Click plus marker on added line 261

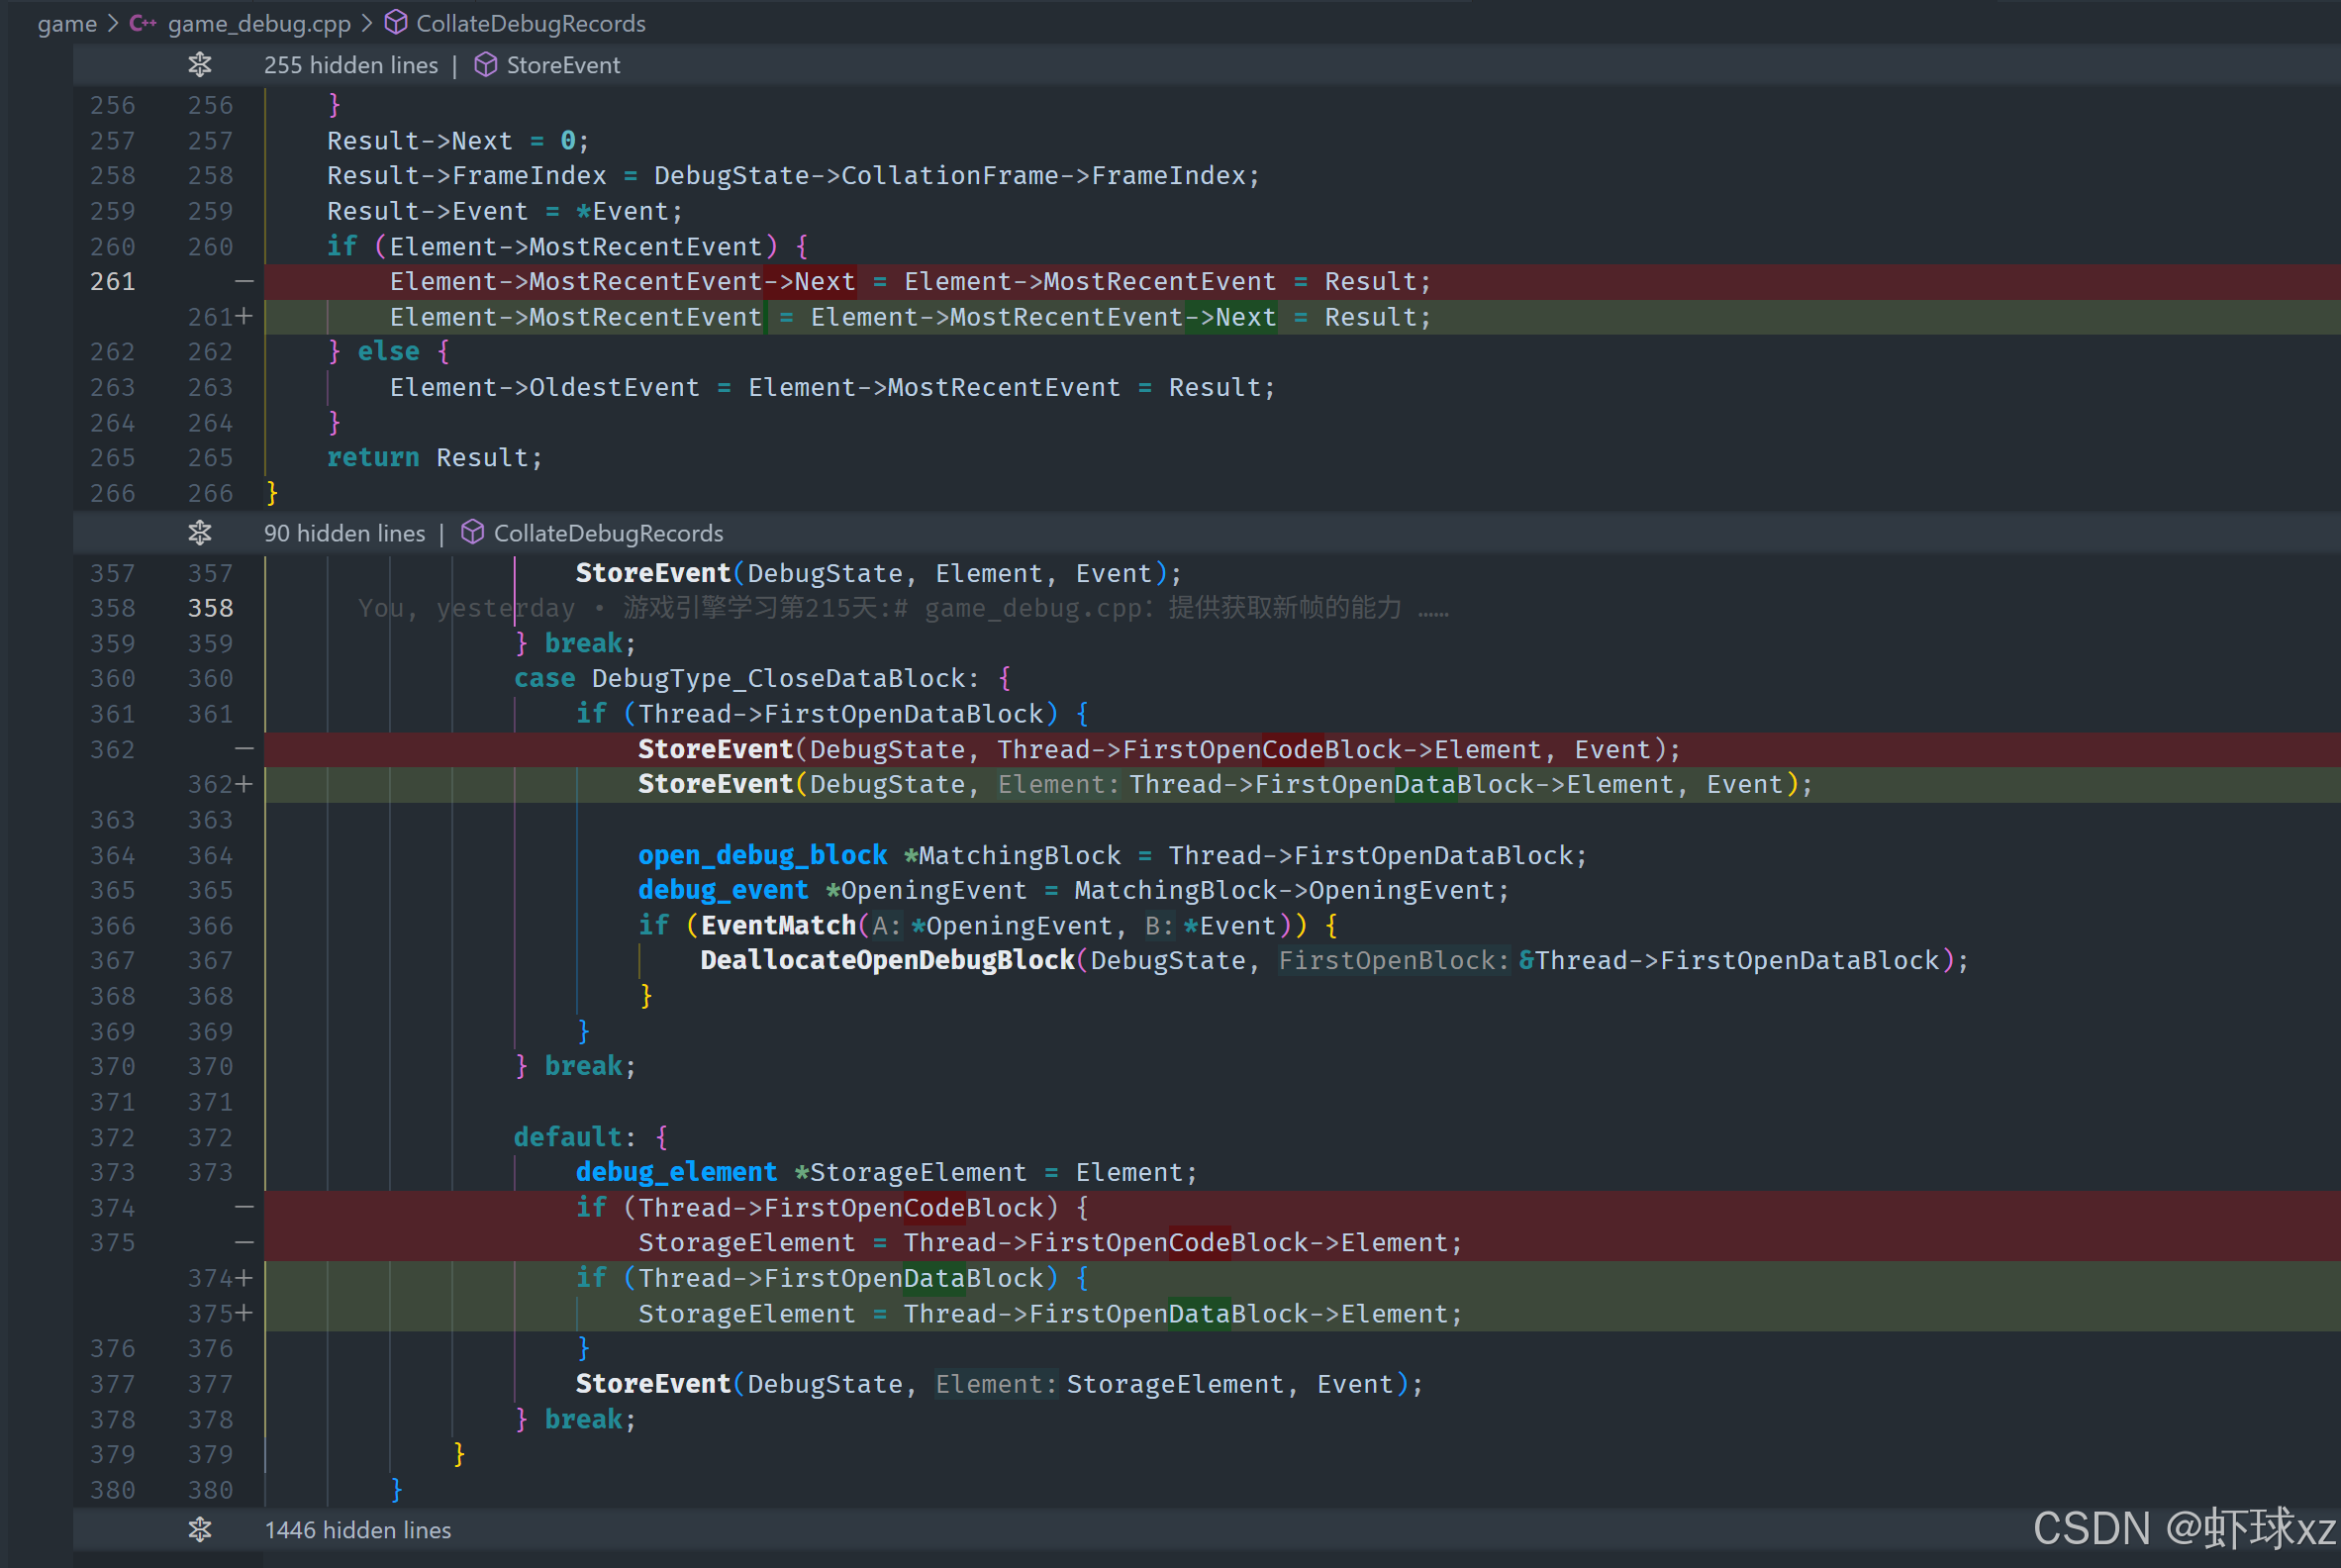pos(244,317)
